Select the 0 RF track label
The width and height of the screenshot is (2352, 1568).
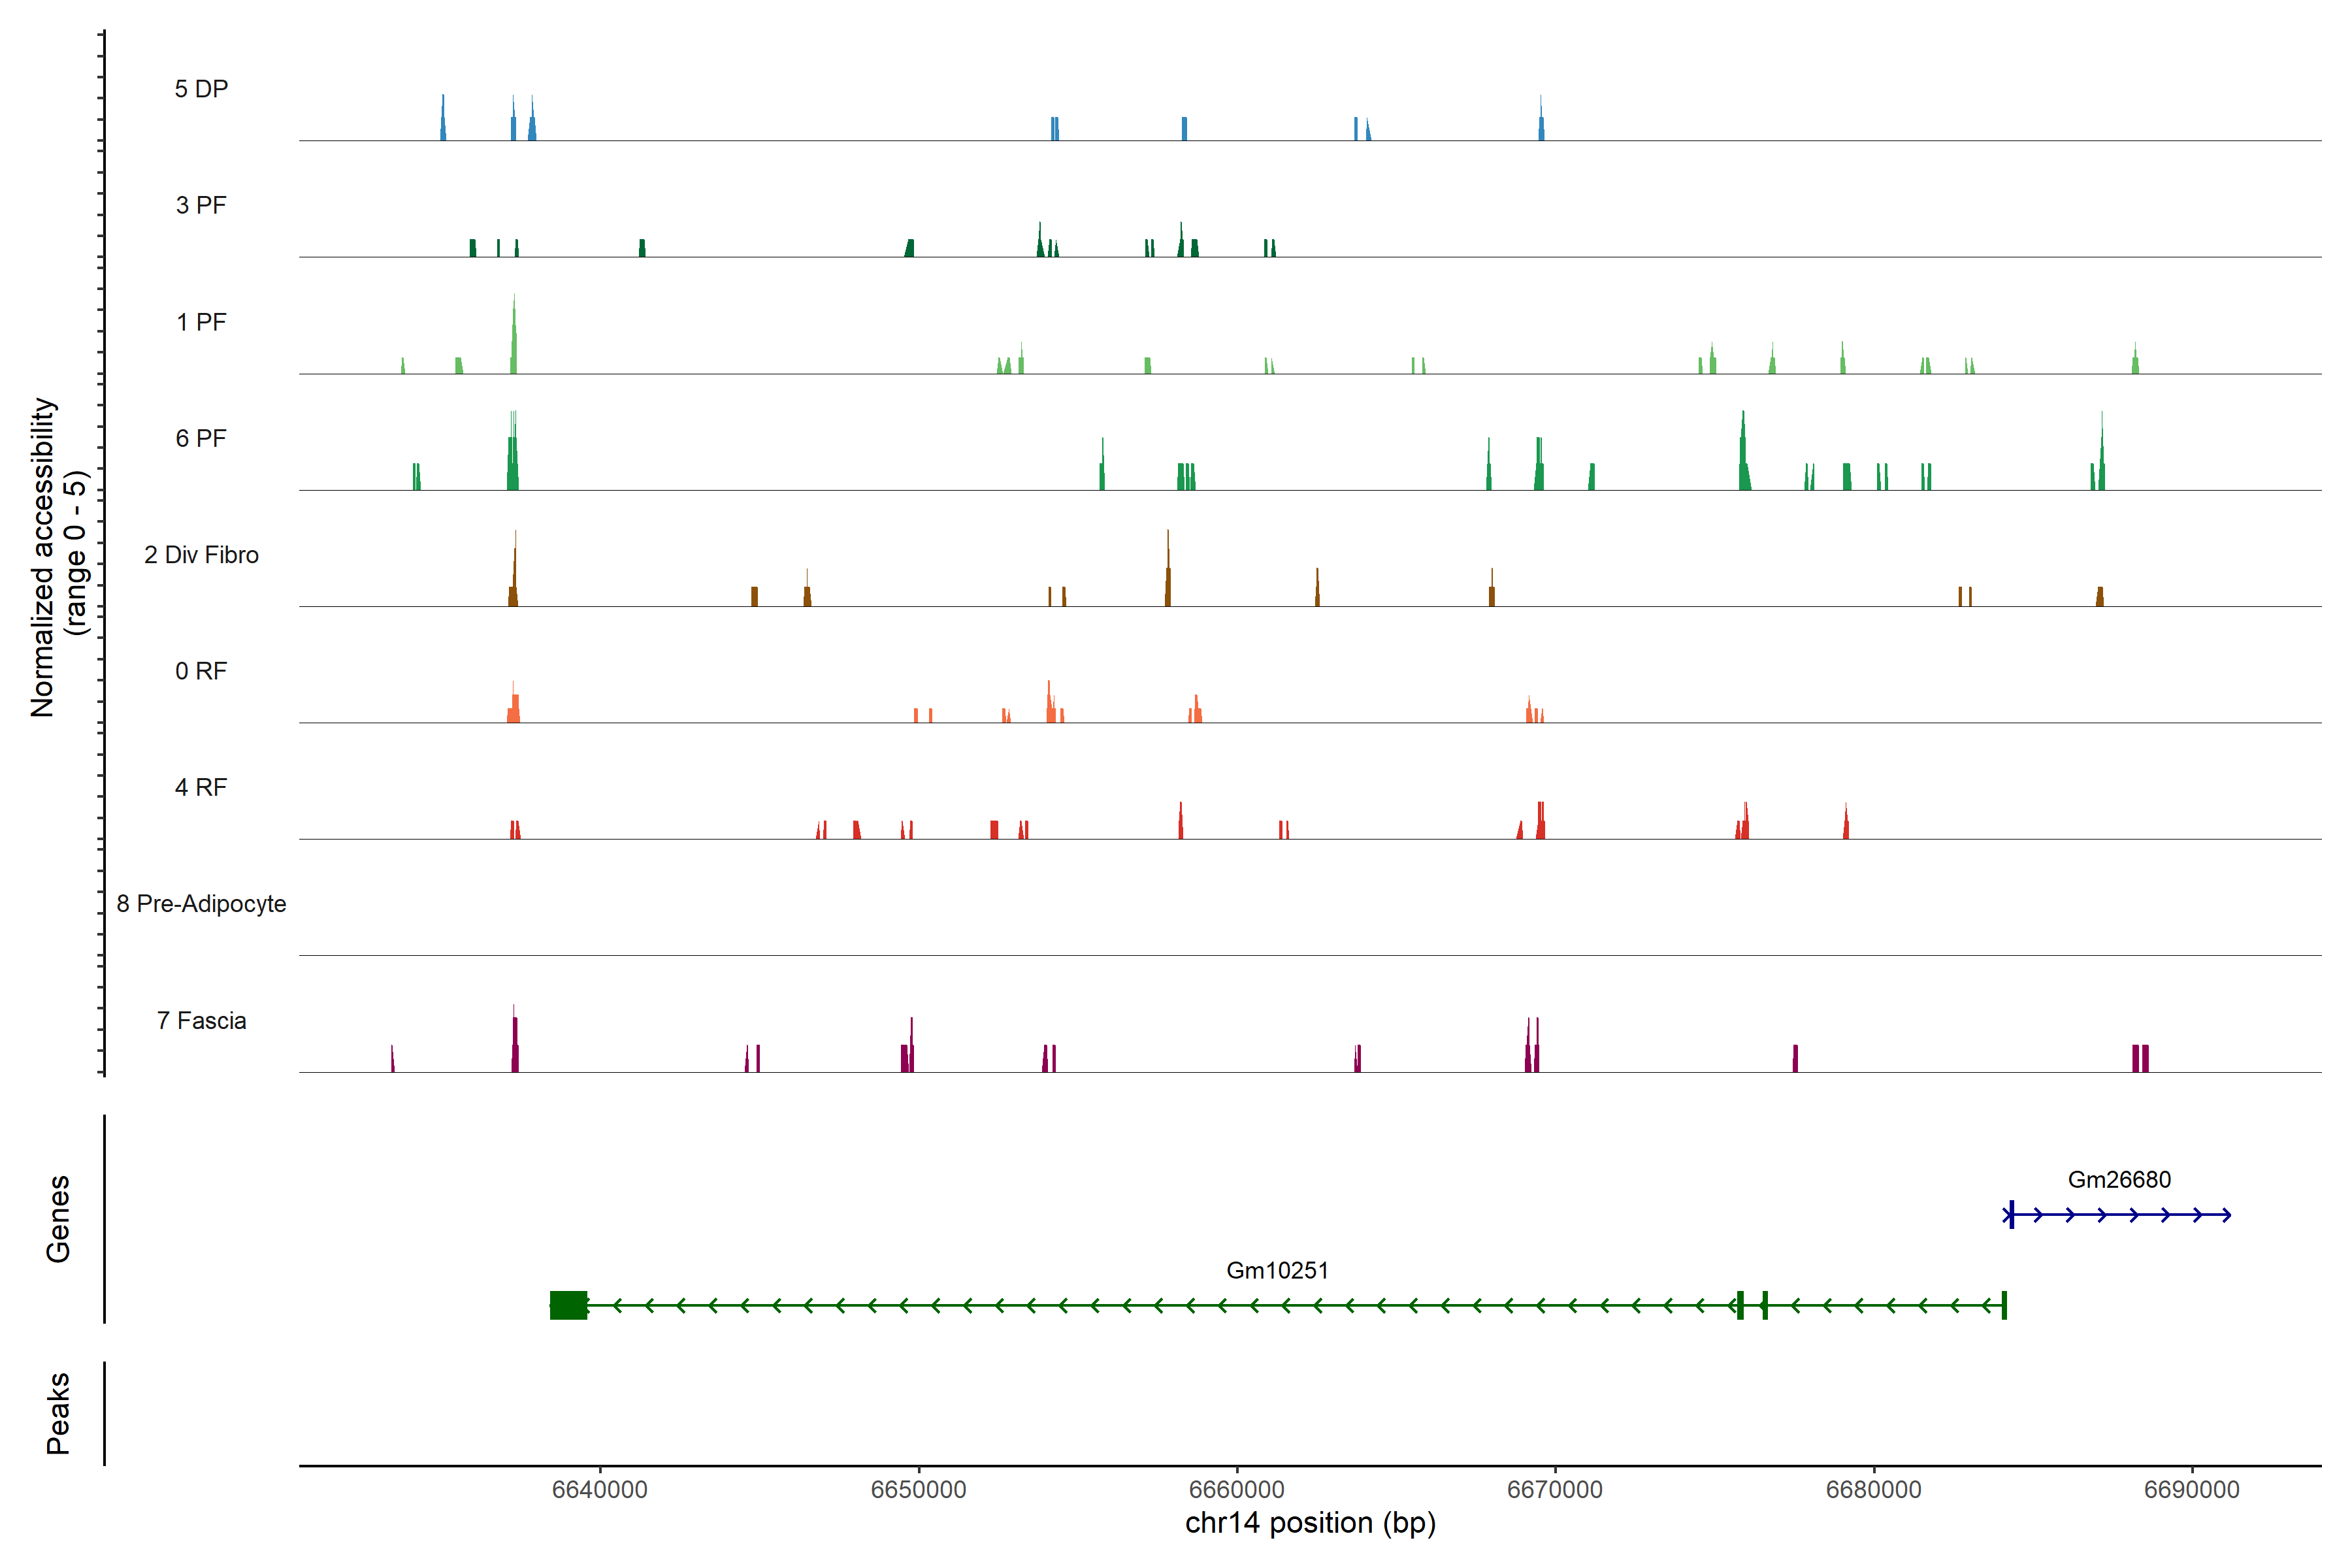(201, 671)
